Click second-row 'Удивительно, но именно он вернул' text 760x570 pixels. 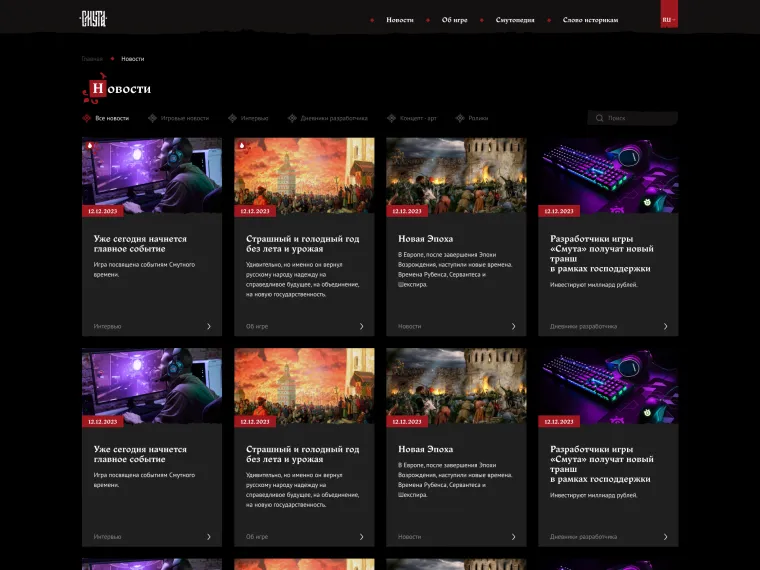pos(294,475)
